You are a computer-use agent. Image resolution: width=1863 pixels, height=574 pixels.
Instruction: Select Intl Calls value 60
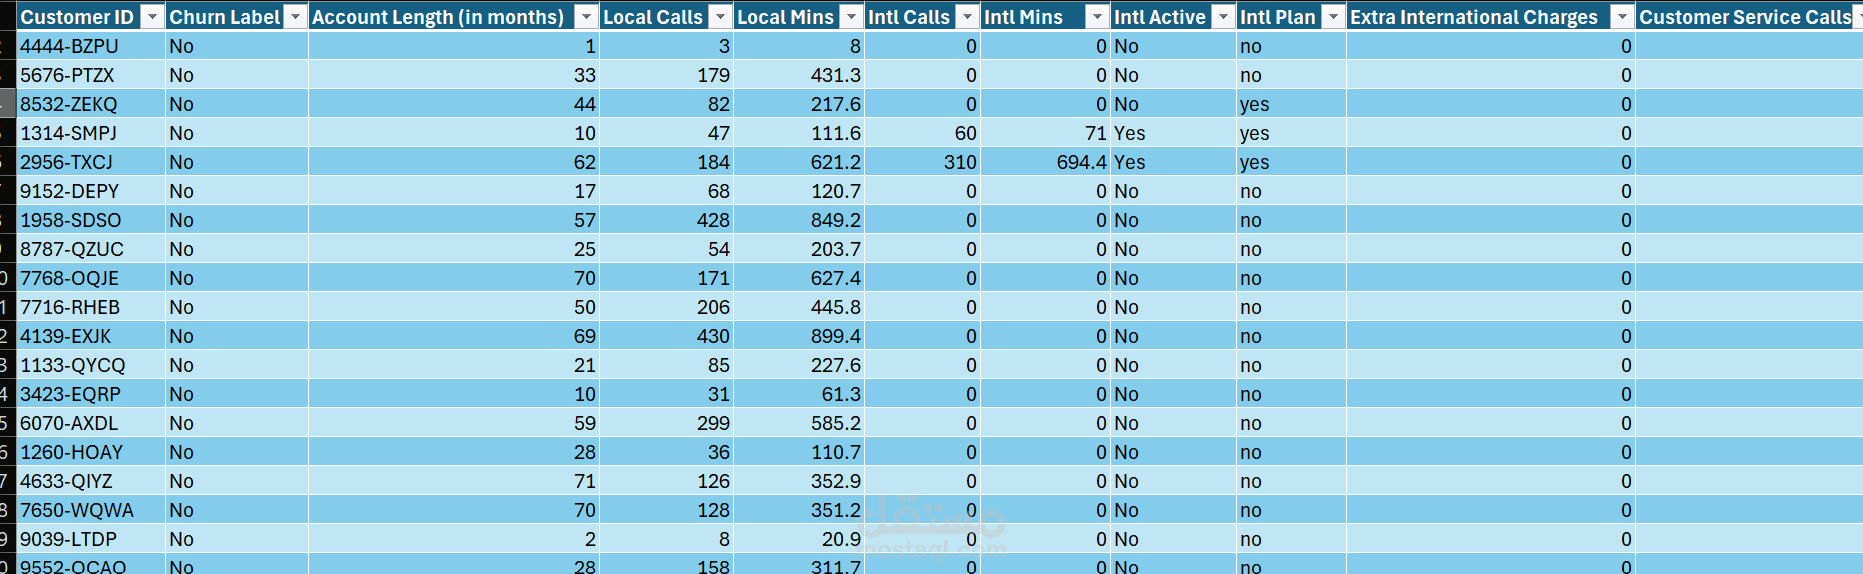tap(922, 133)
